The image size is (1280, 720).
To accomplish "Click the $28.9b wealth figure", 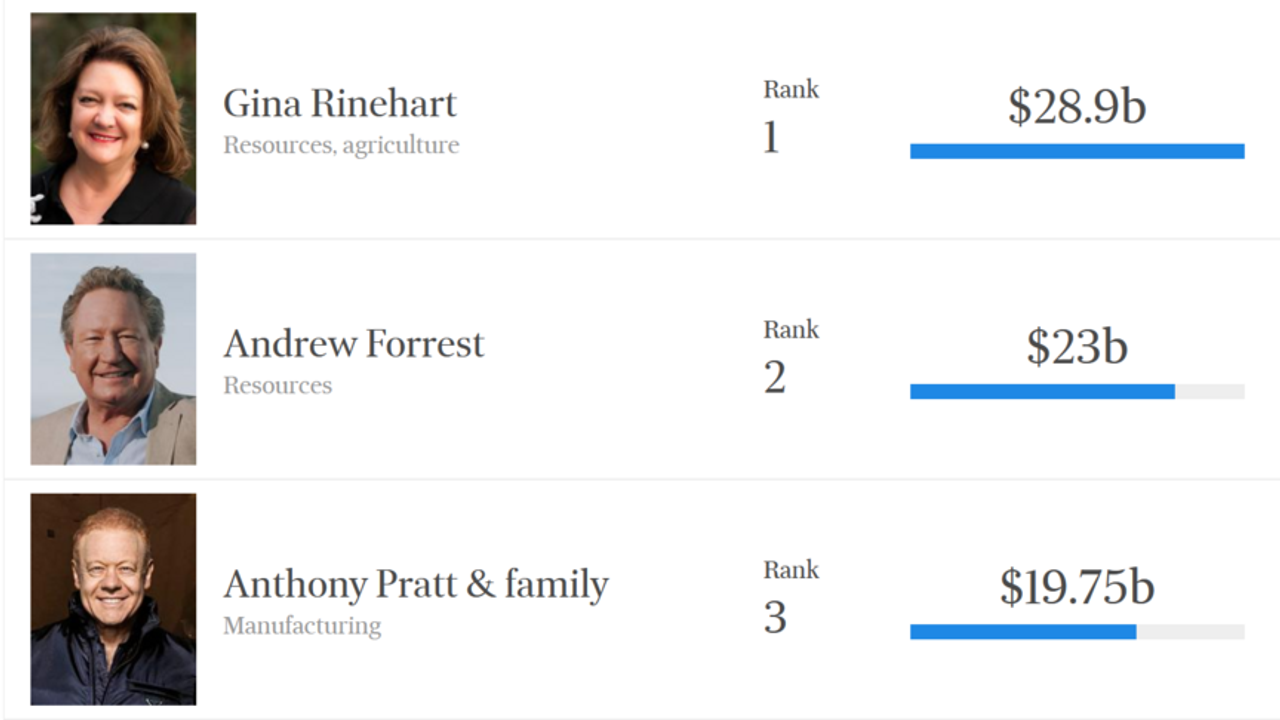I will 1077,106.
